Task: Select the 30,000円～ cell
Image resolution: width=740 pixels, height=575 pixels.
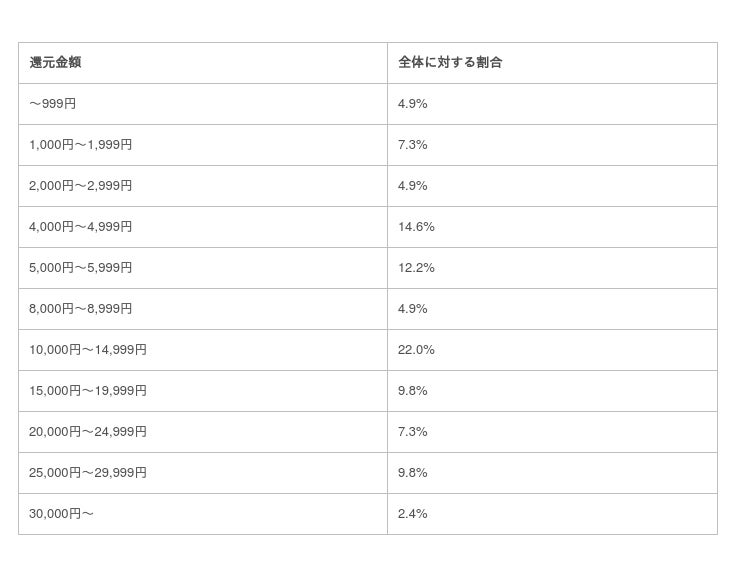Action: [62, 514]
